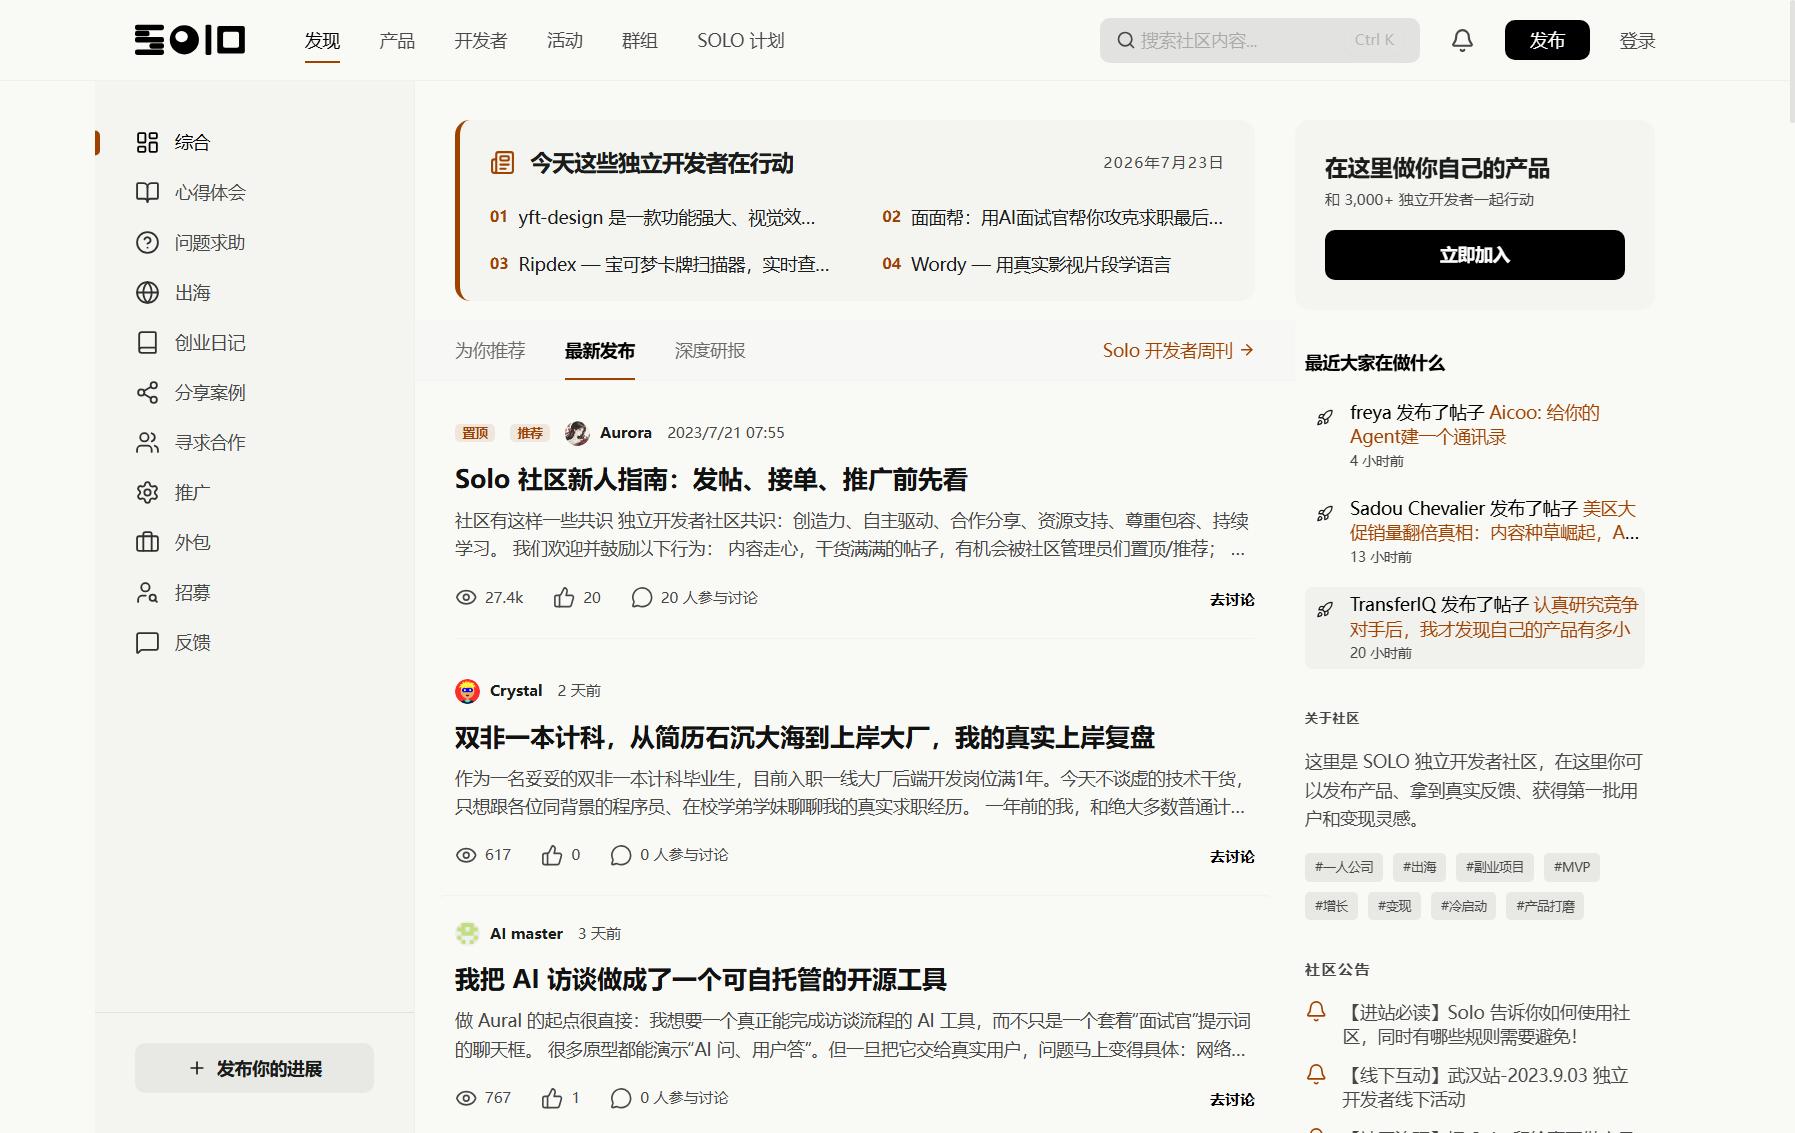Click the 出海 globe icon

(147, 292)
